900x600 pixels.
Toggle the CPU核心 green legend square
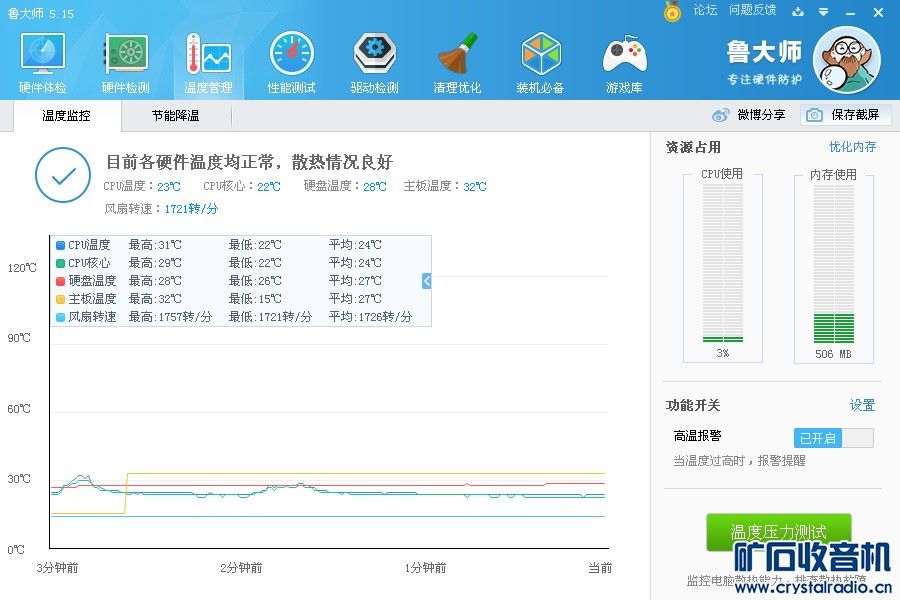(60, 263)
